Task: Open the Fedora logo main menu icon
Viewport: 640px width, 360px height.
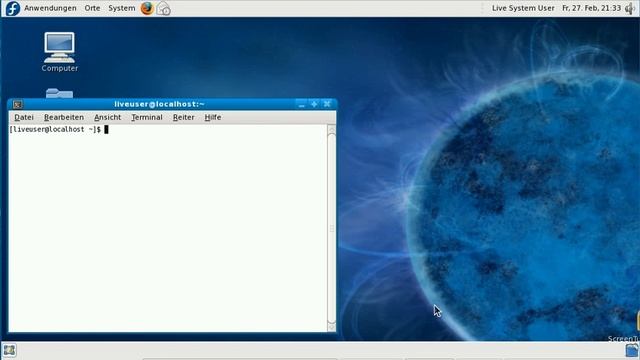Action: [13, 8]
